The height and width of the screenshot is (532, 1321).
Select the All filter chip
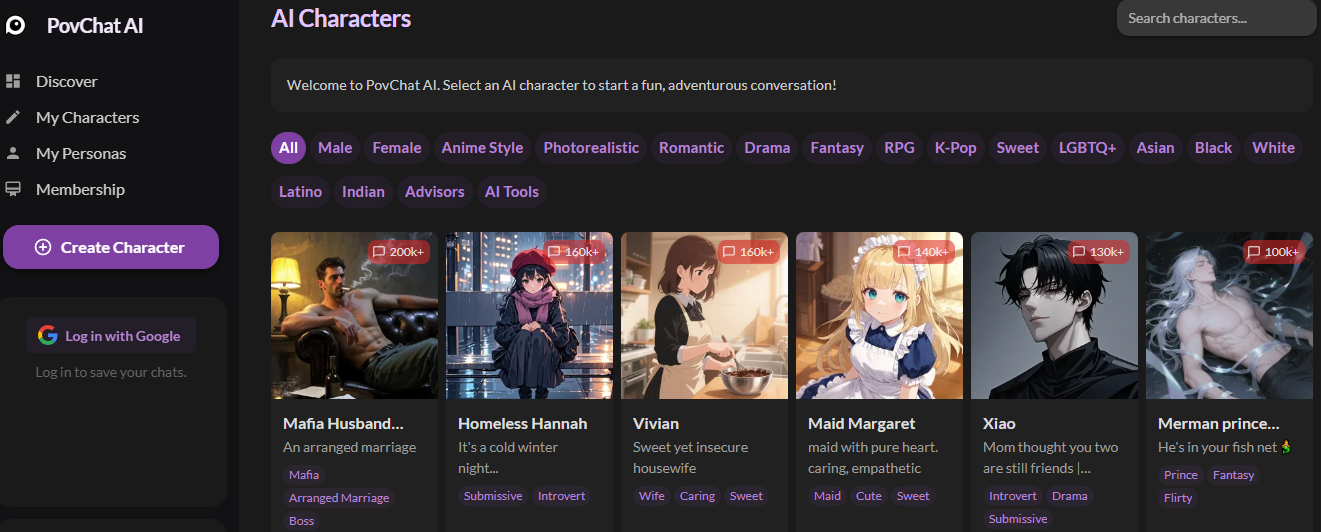(288, 148)
